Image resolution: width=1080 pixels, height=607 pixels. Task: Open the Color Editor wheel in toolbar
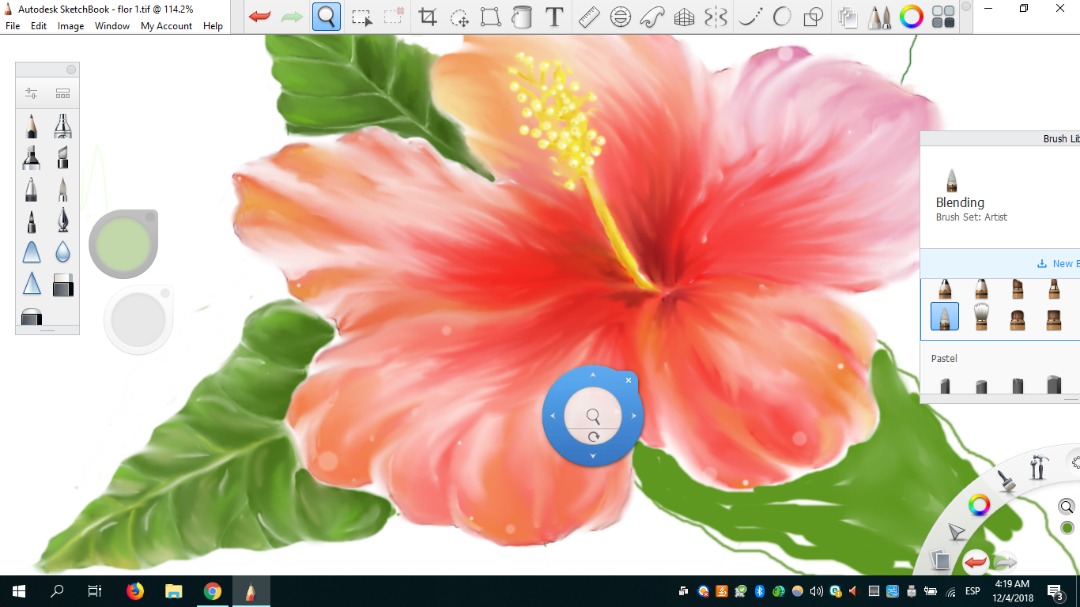pyautogui.click(x=910, y=17)
